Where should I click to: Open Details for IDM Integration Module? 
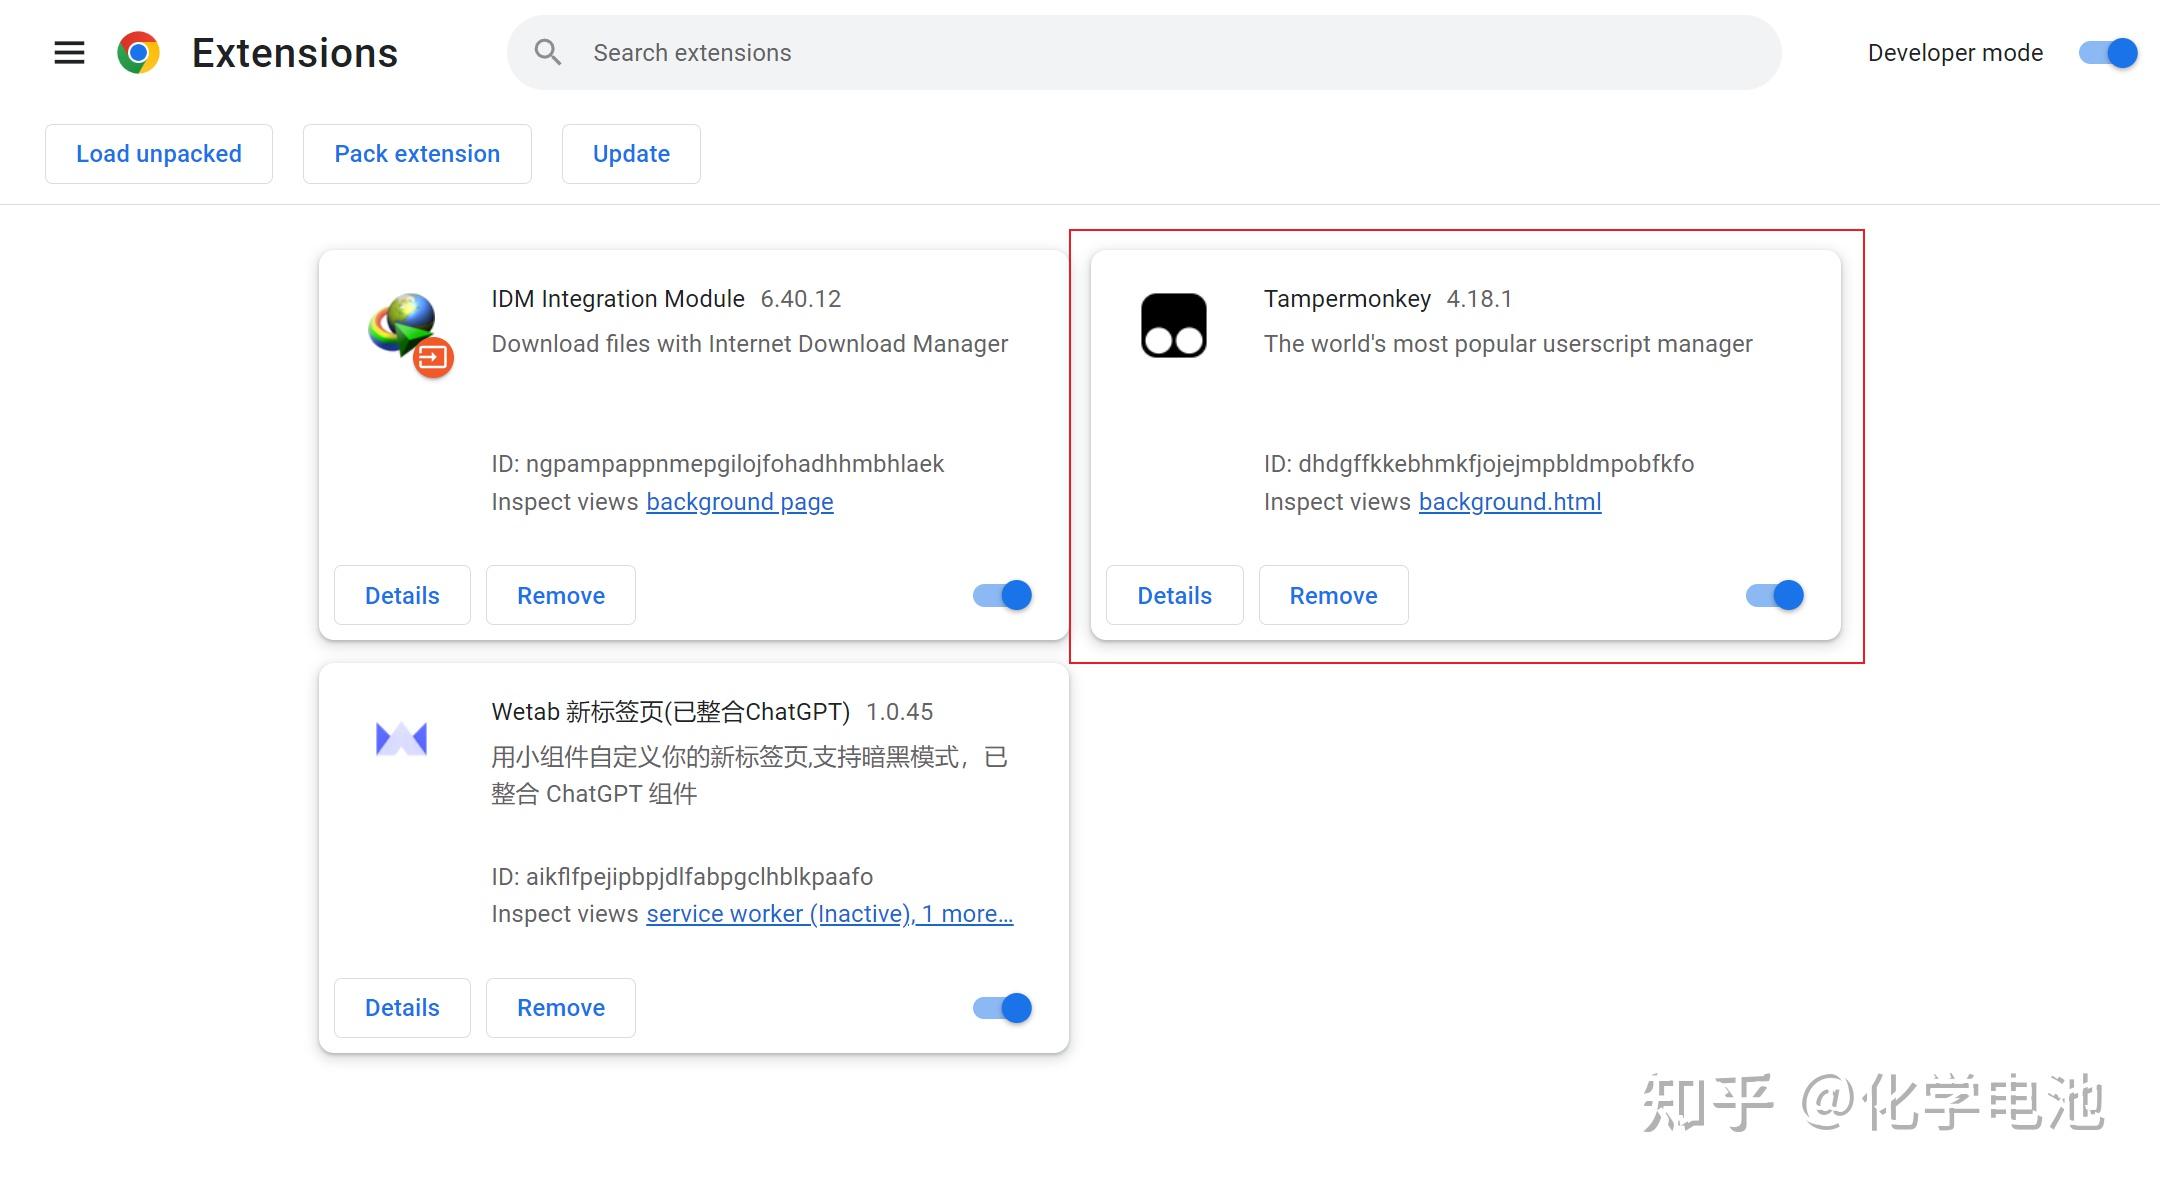coord(402,595)
